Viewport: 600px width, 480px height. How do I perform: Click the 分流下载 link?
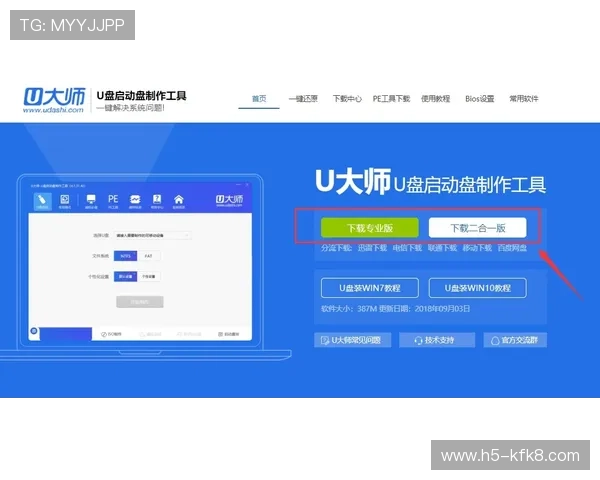coord(336,248)
